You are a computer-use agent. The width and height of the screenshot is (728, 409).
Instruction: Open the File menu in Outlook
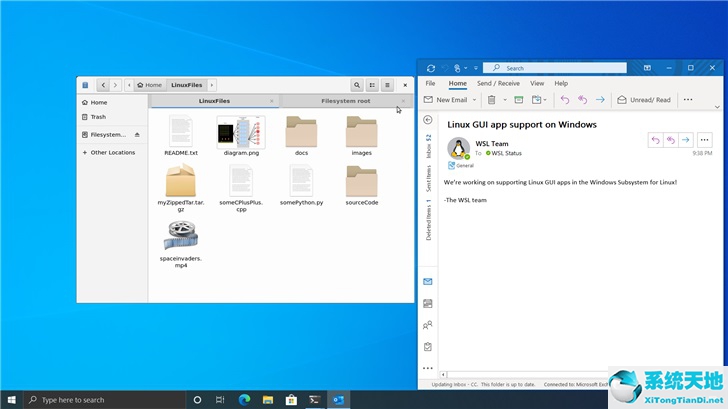point(430,83)
